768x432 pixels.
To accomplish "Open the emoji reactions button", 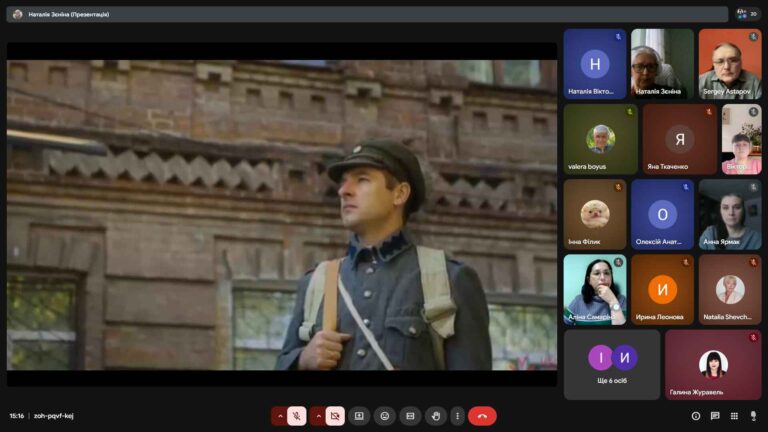I will (384, 416).
